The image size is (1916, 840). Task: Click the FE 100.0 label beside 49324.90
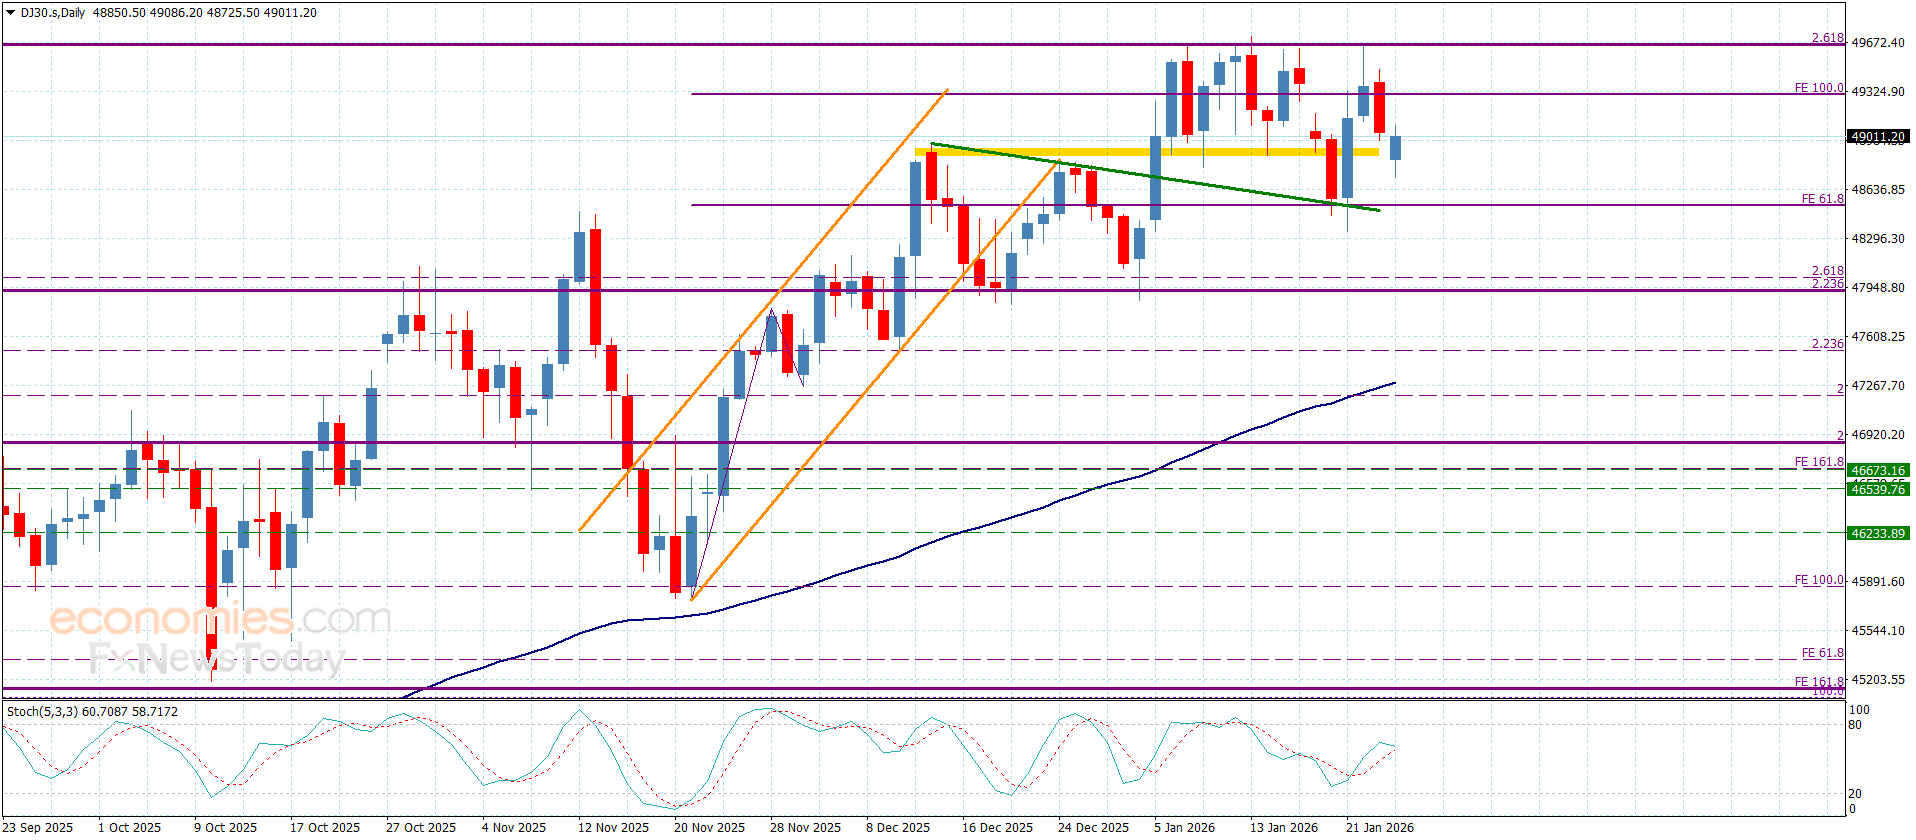pyautogui.click(x=1819, y=88)
